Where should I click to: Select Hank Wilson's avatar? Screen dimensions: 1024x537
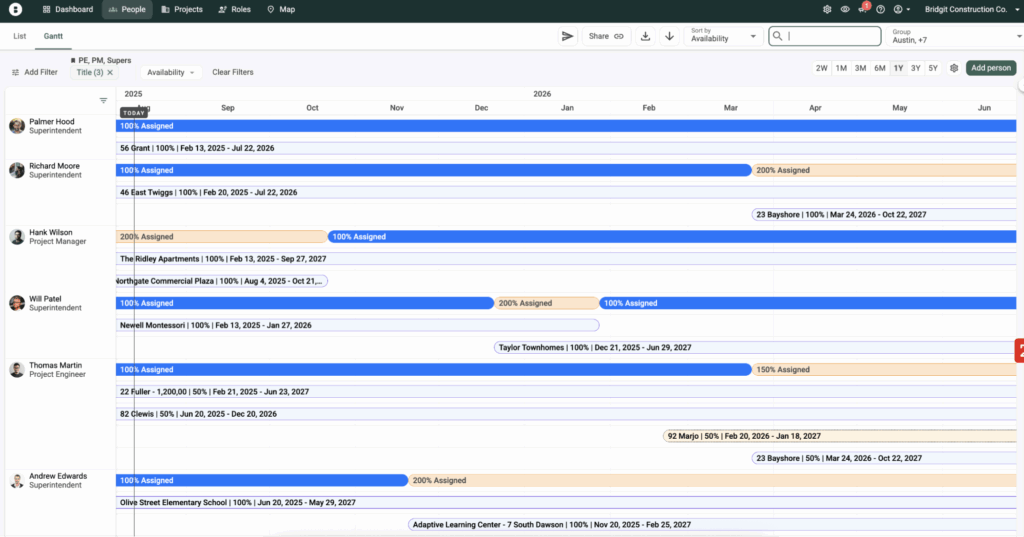[17, 236]
